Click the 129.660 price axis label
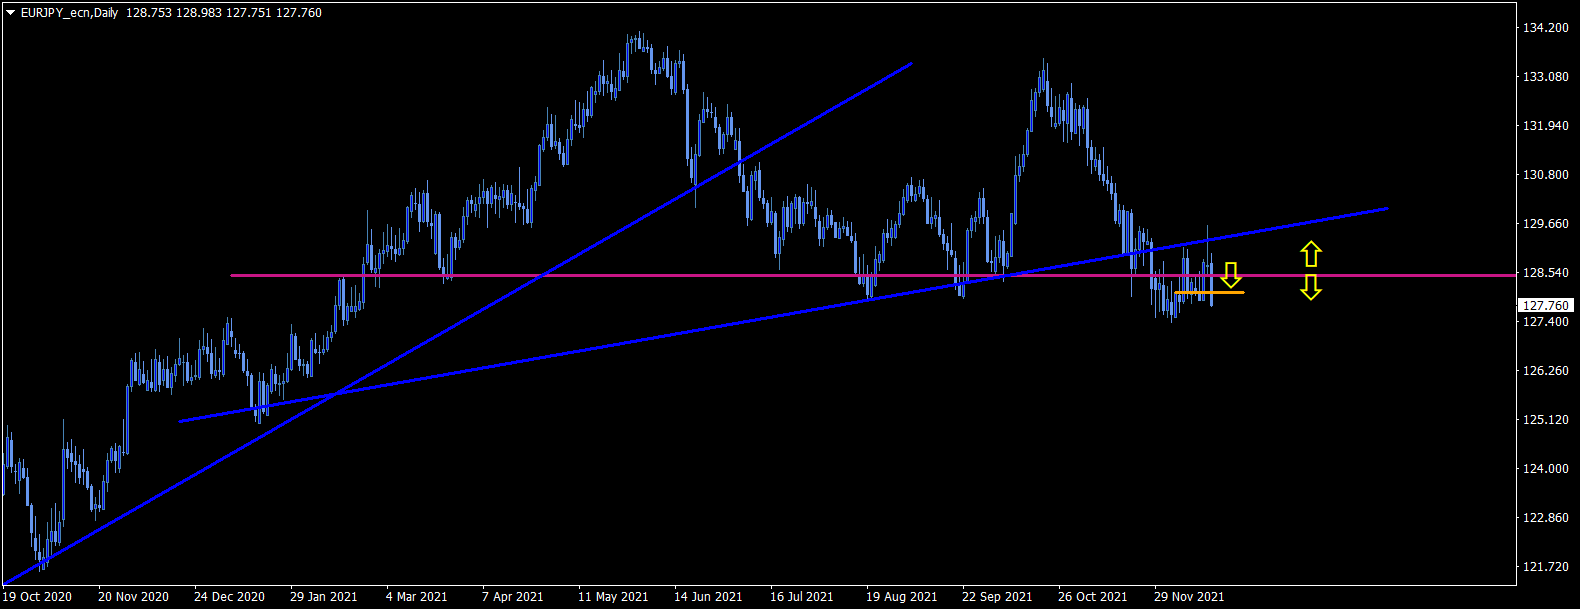Viewport: 1580px width, 609px height. point(1545,224)
